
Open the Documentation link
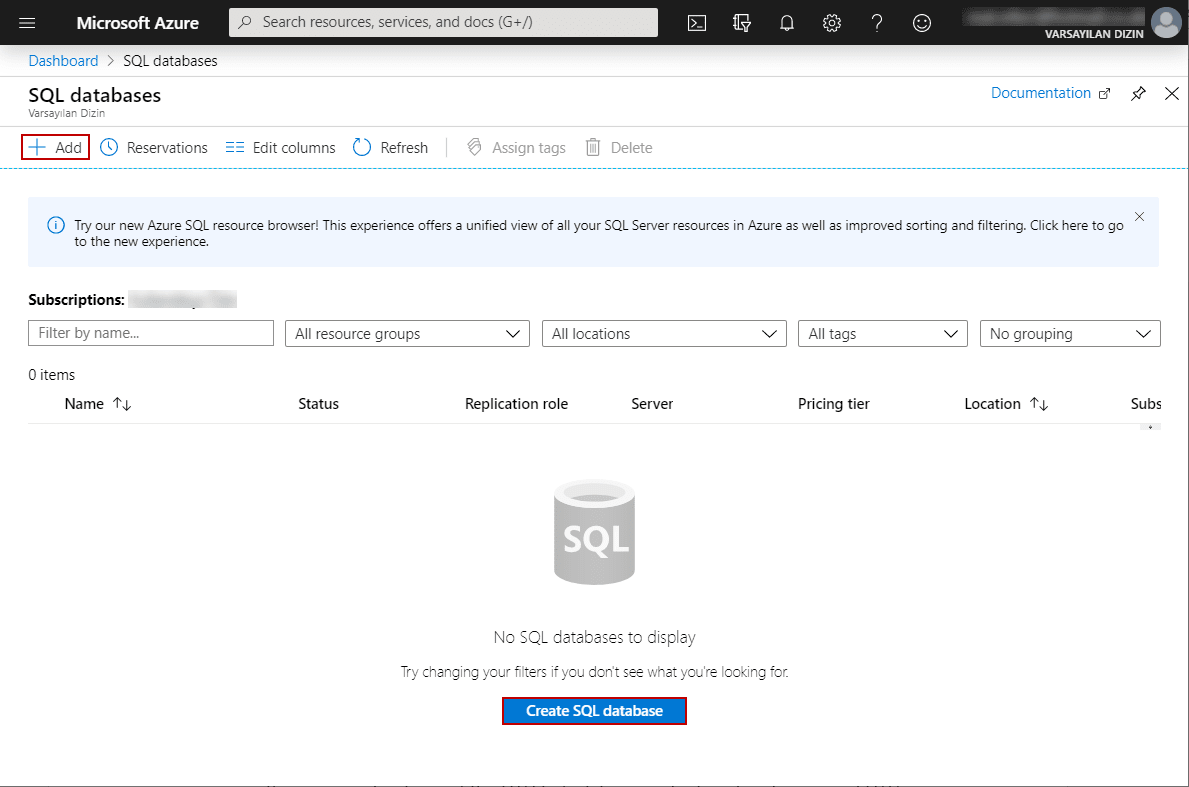(1050, 92)
